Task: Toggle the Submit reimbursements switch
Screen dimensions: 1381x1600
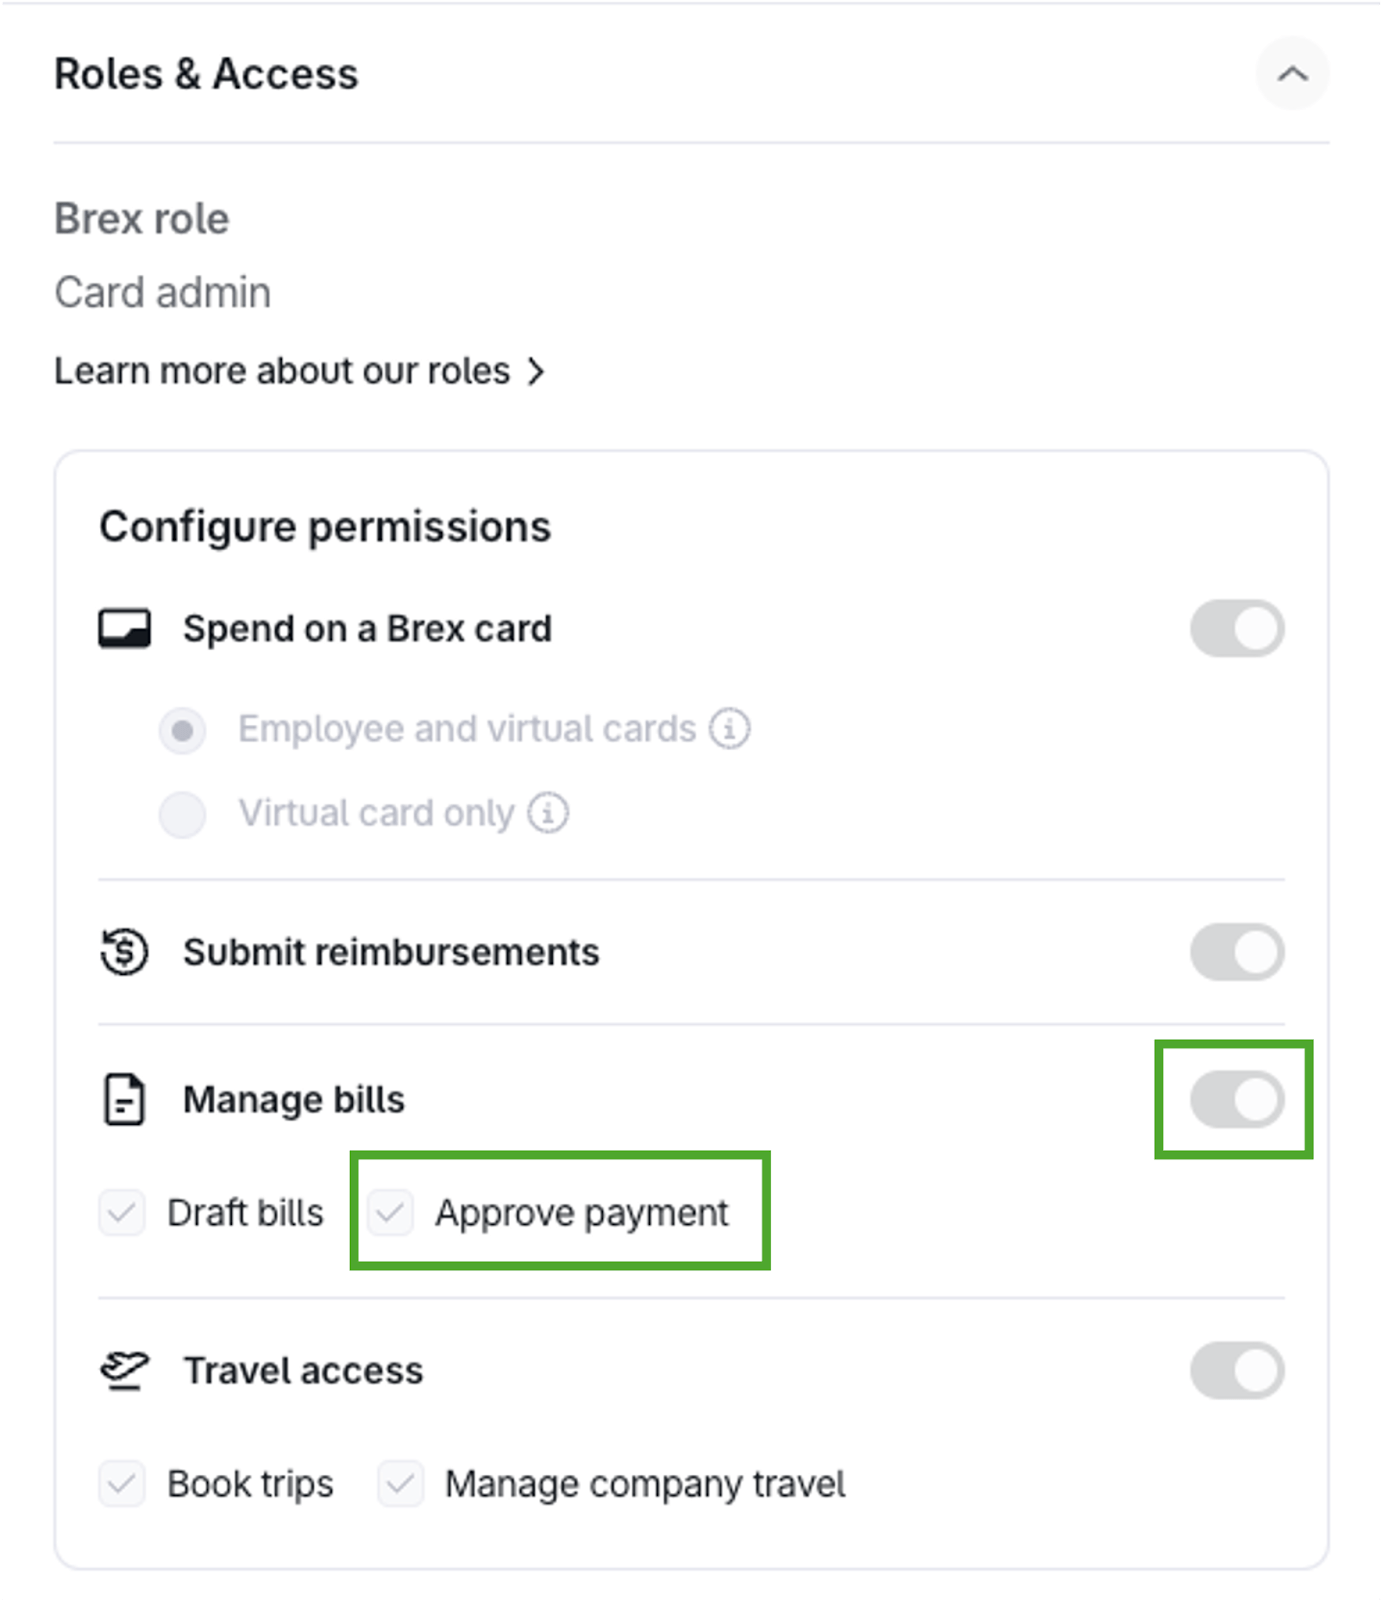Action: click(x=1237, y=952)
